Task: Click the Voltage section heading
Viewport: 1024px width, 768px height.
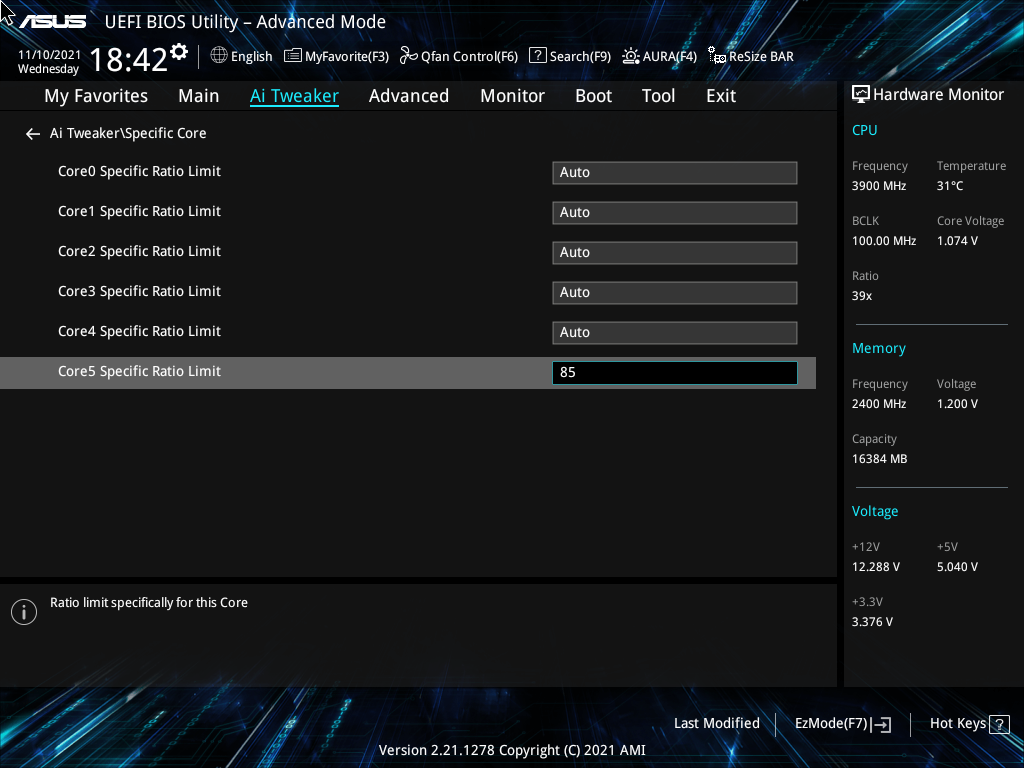Action: coord(874,511)
